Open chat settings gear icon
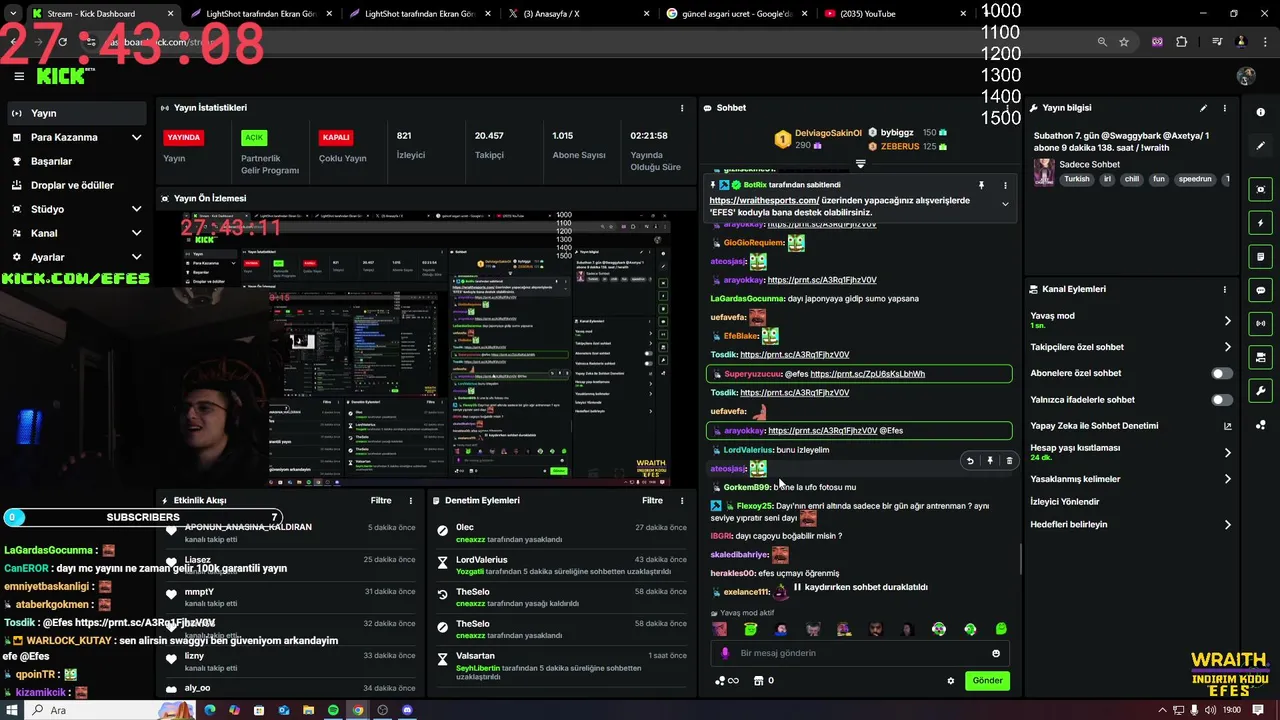1280x720 pixels. (x=951, y=681)
